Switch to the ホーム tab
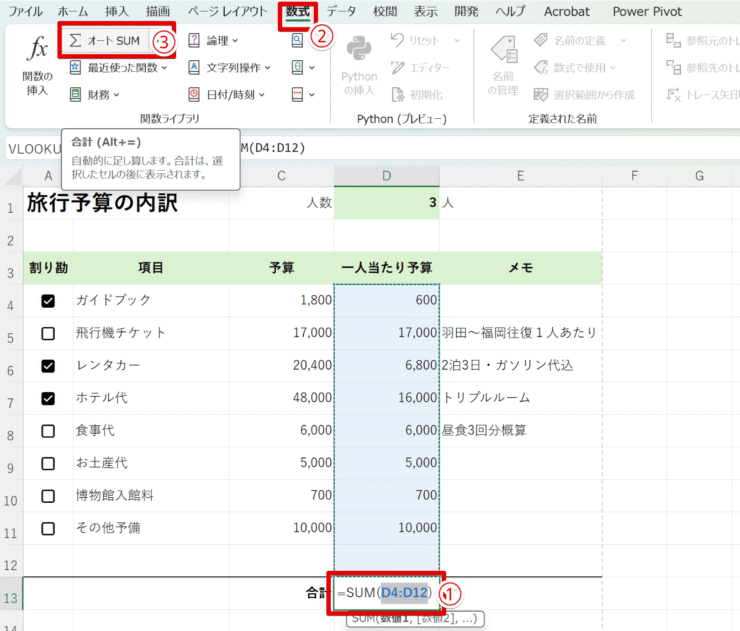The width and height of the screenshot is (740, 631). [73, 11]
